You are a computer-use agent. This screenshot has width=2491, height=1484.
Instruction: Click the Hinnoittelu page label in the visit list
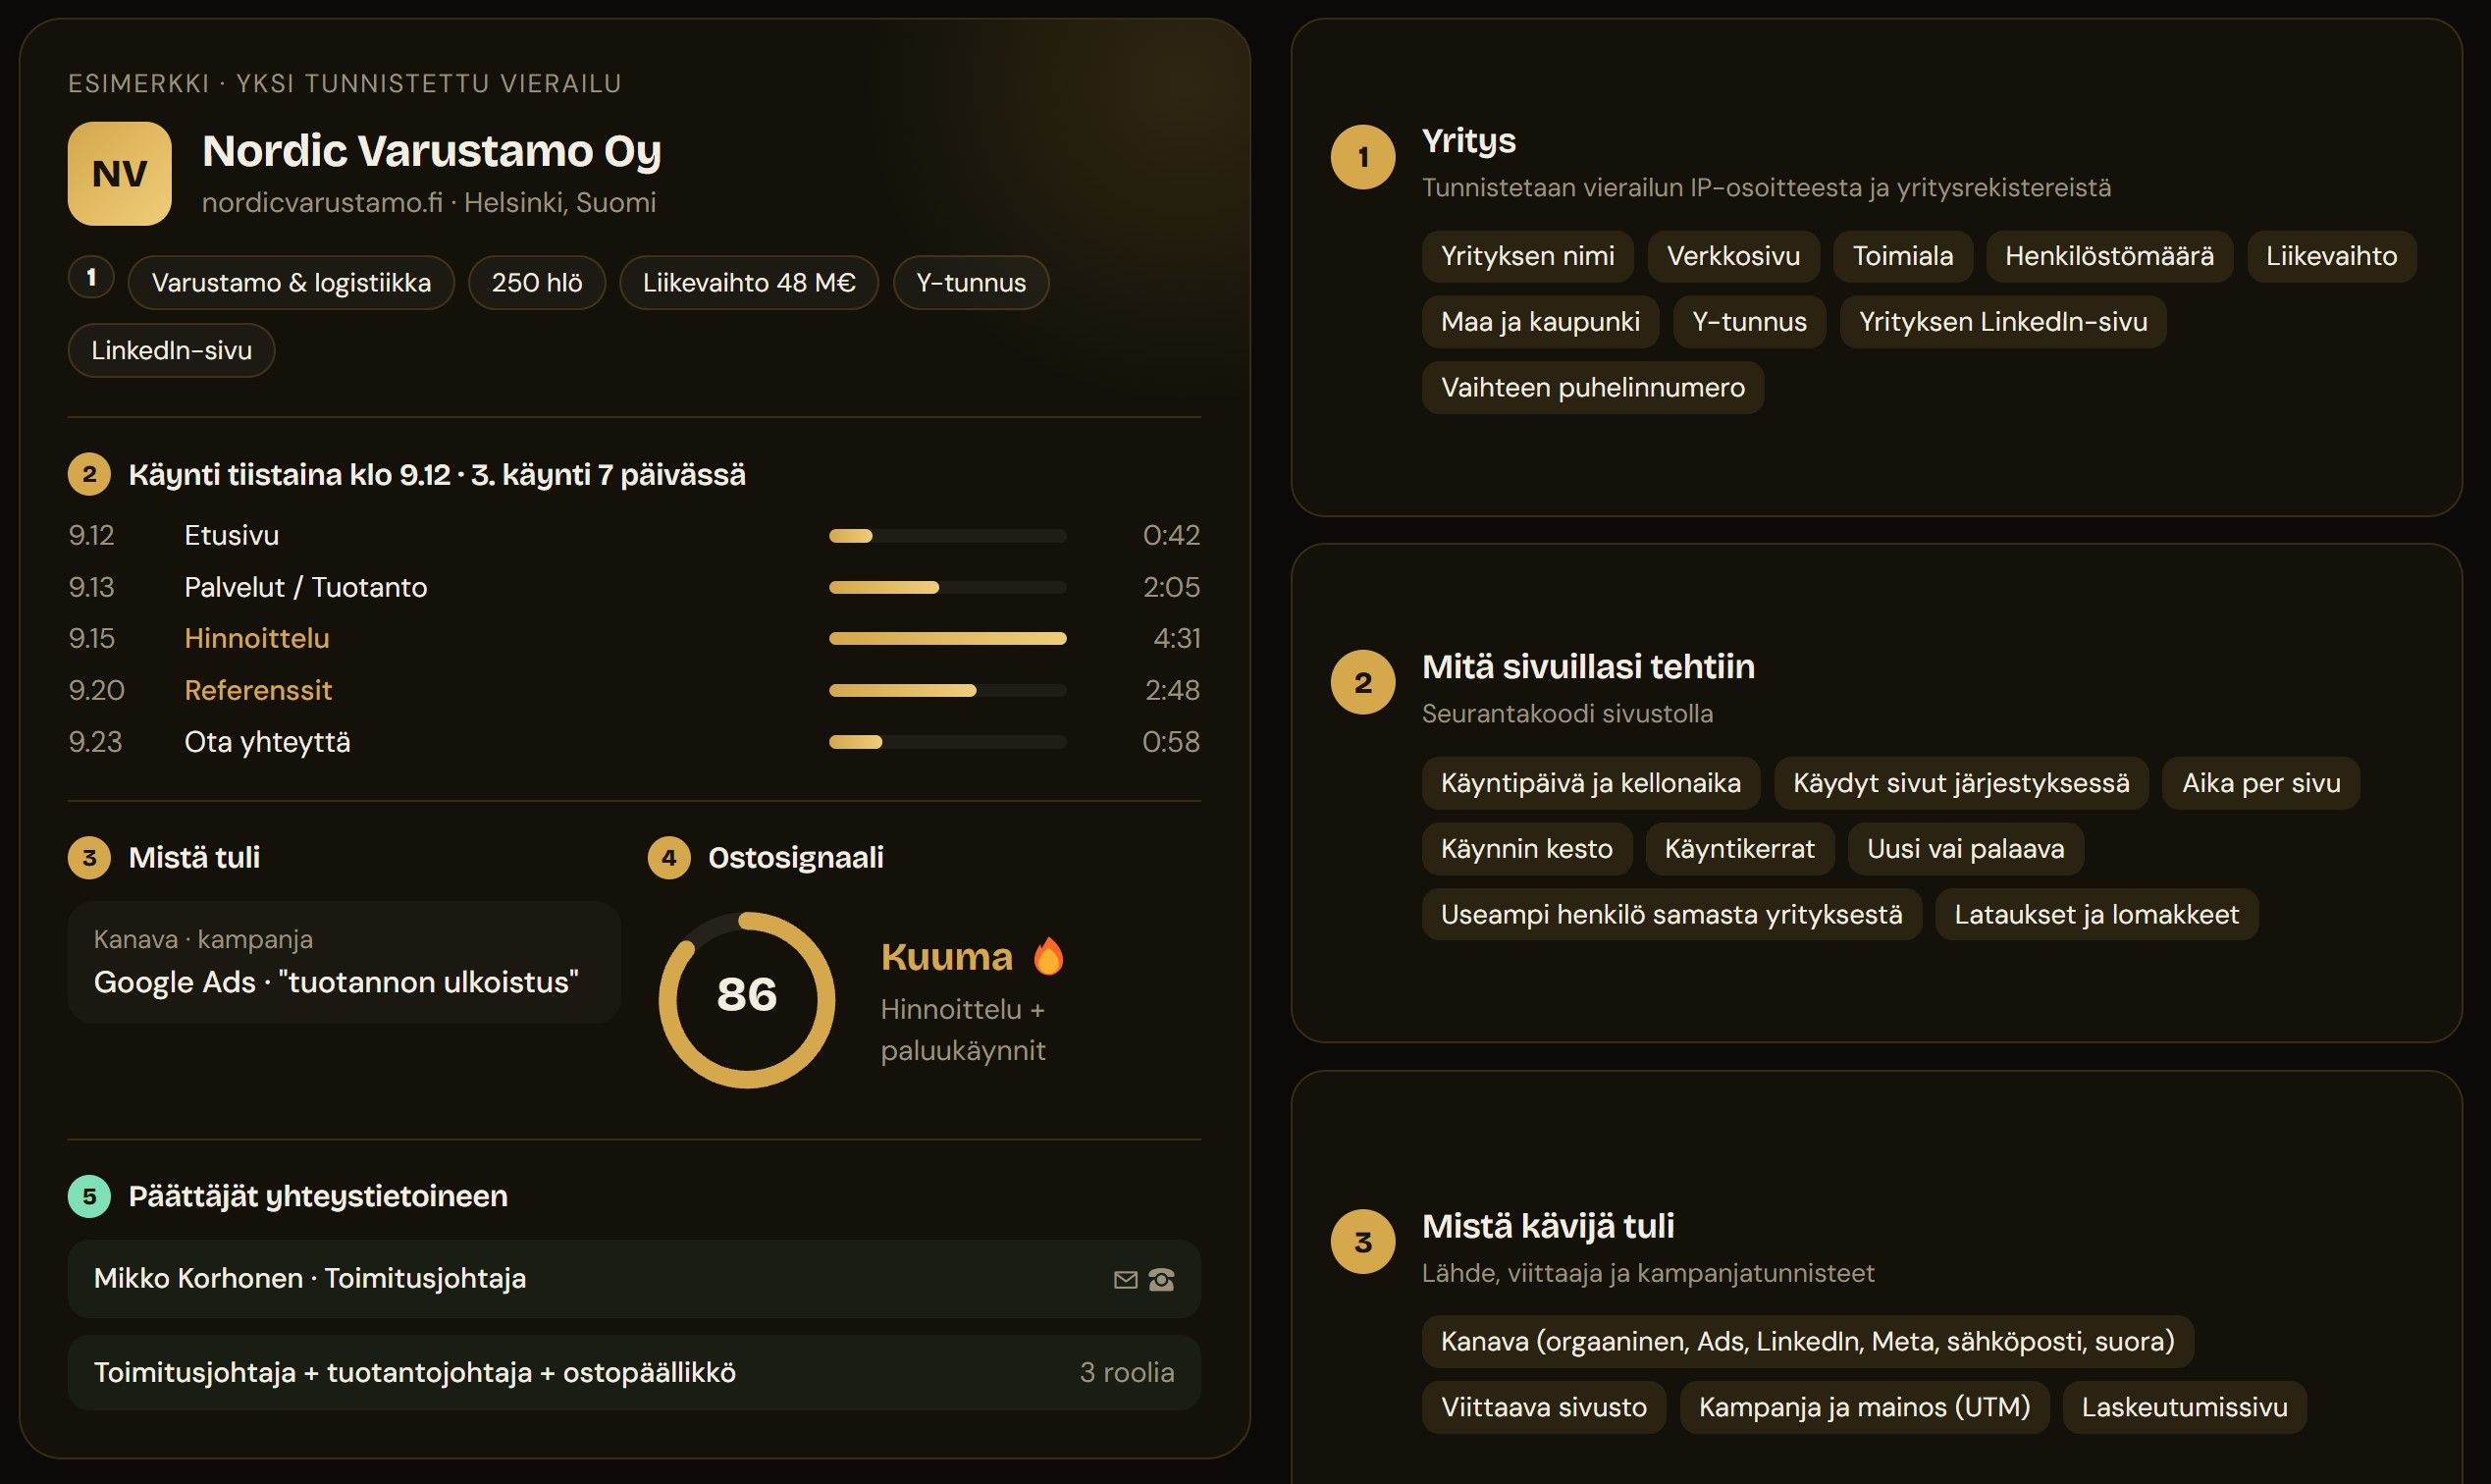(x=257, y=639)
